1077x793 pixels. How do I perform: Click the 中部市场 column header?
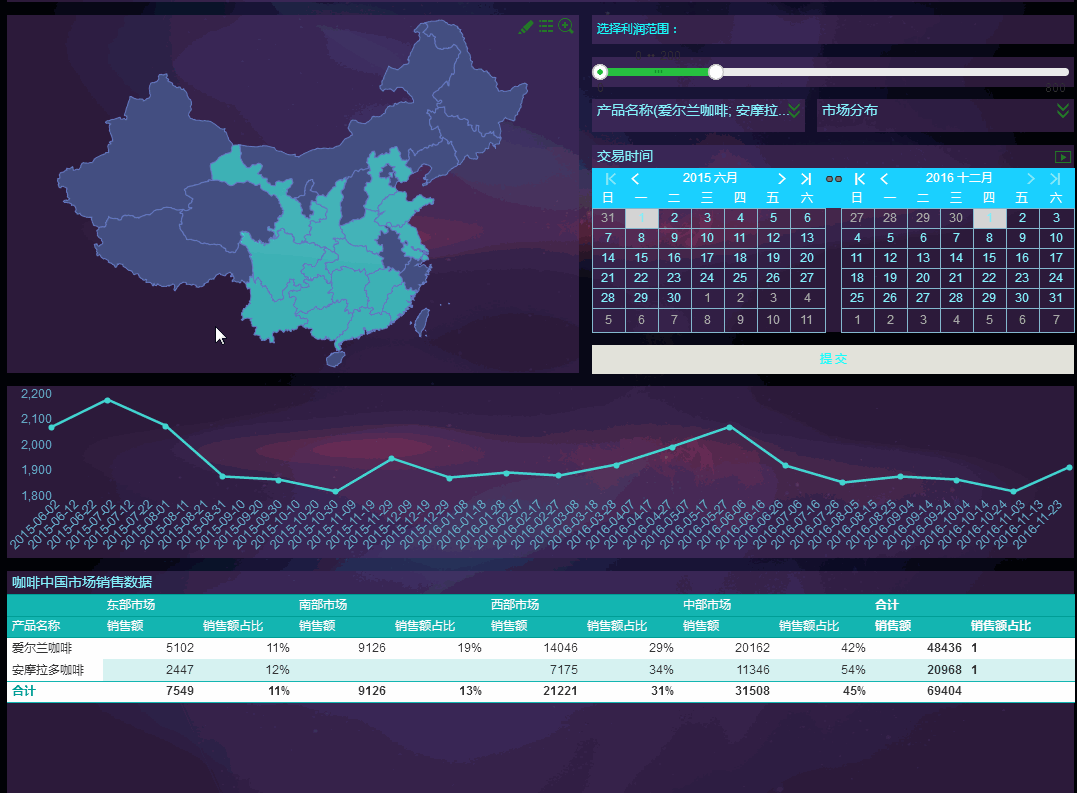tap(707, 605)
